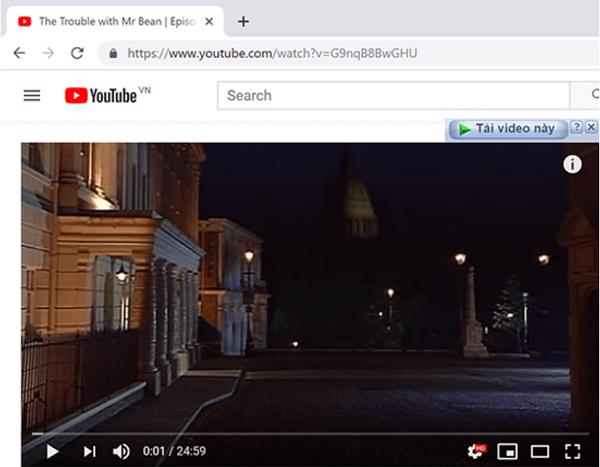Screen dimensions: 600x467
Task: Seek on the video progress bar
Action: 300,433
